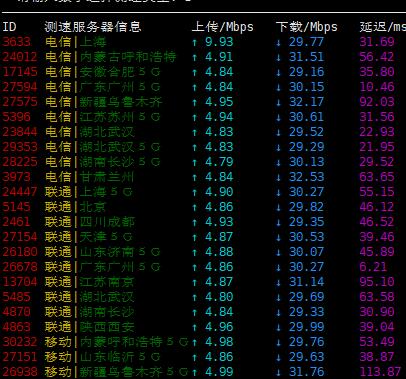Click the upload value 4.95

coord(219,102)
